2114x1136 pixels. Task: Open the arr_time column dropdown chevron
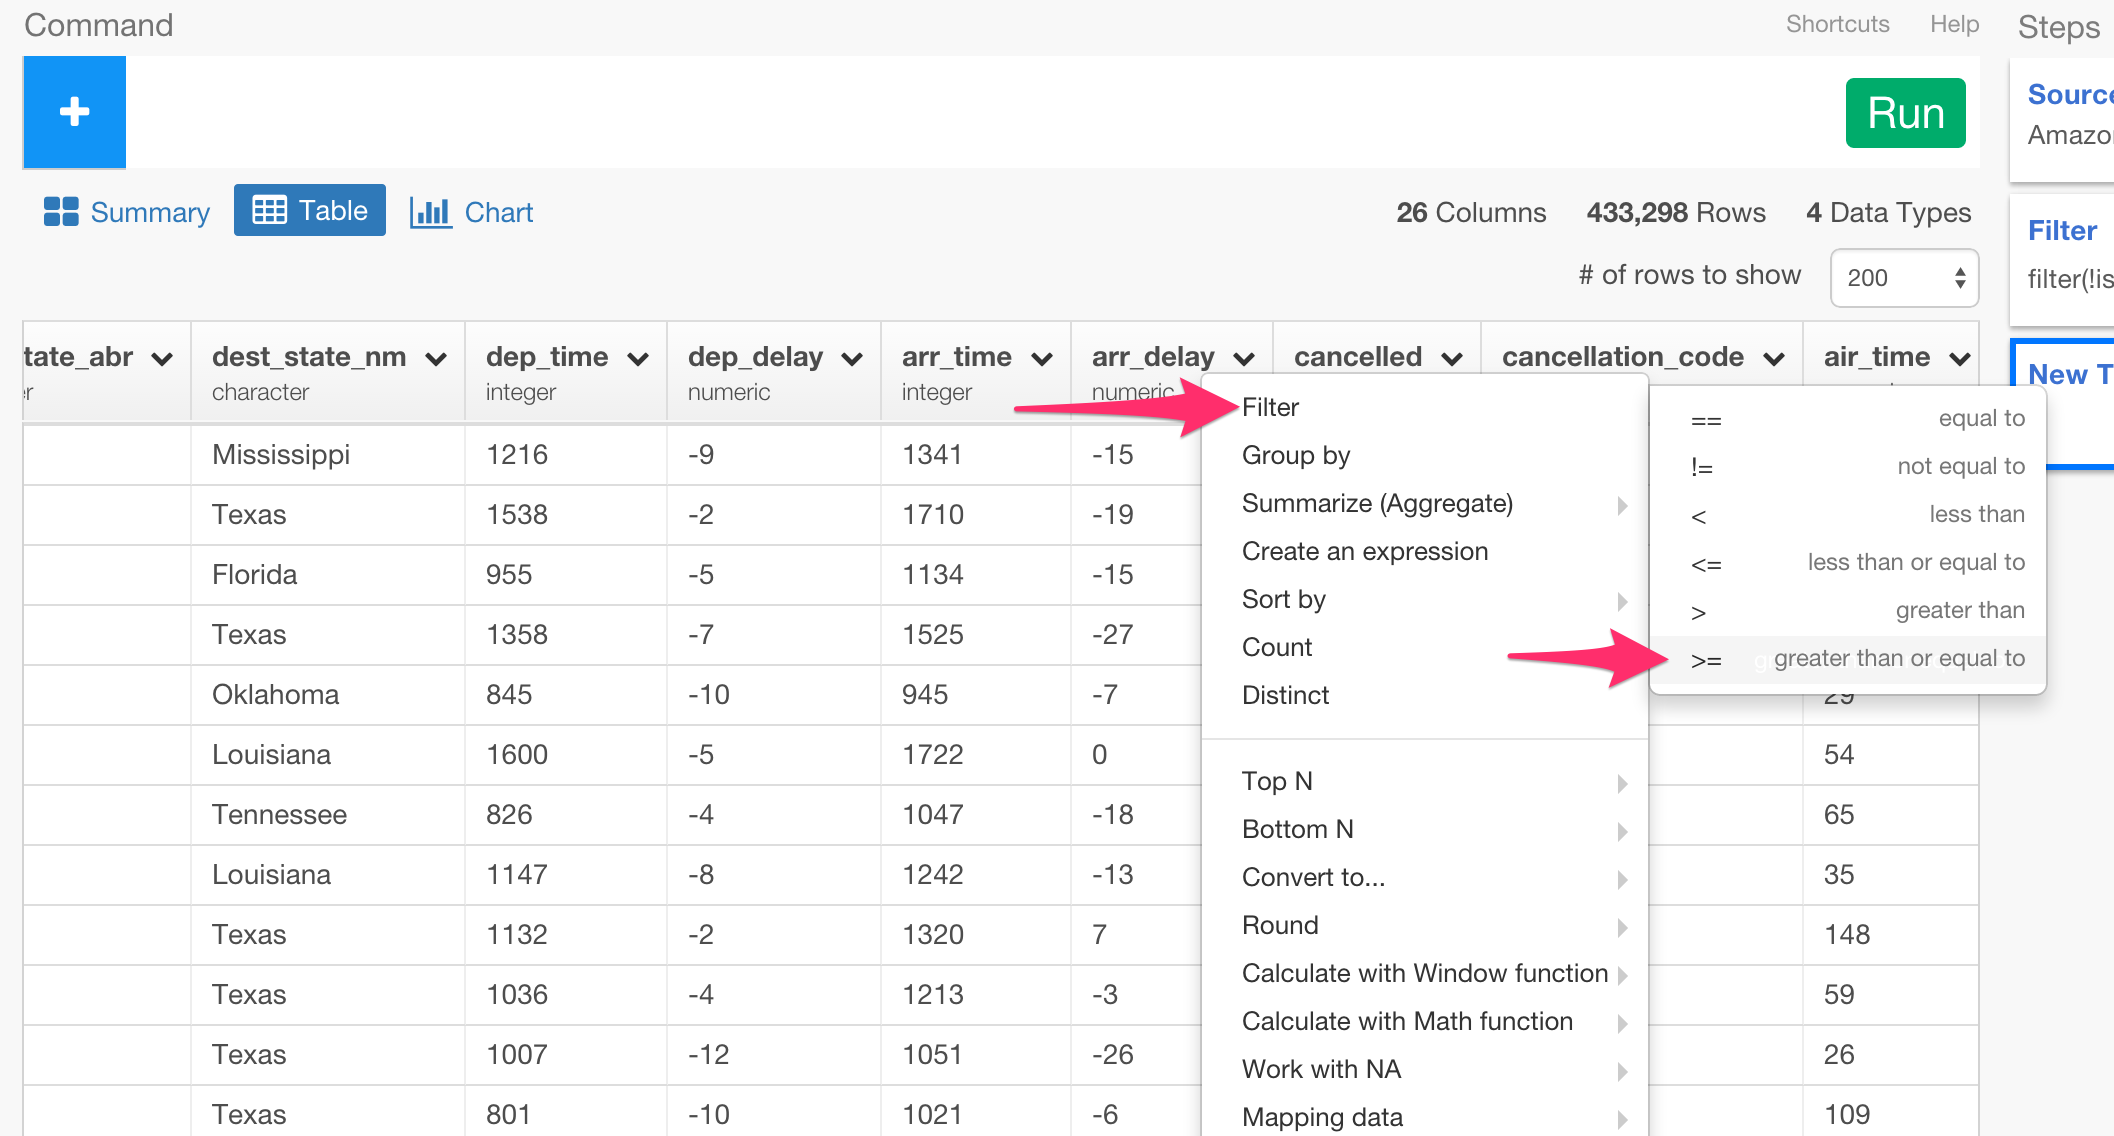click(1042, 359)
